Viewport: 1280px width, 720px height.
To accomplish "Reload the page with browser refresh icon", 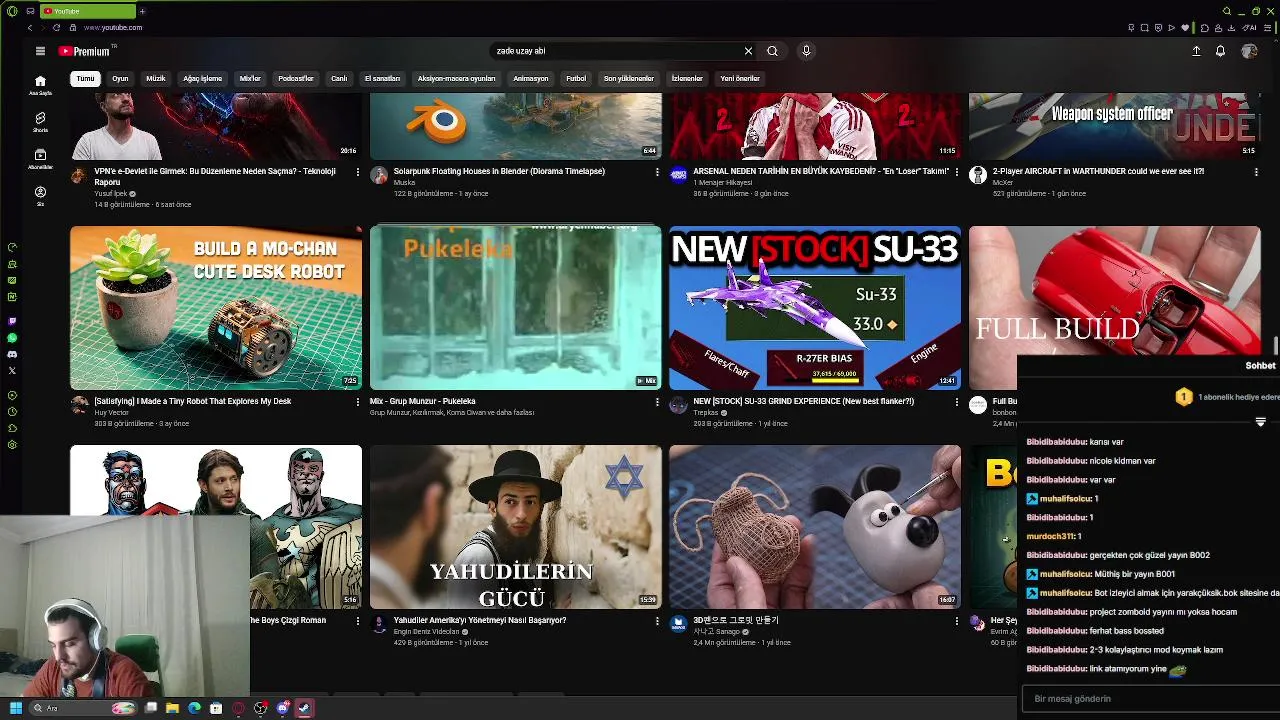I will pyautogui.click(x=57, y=27).
